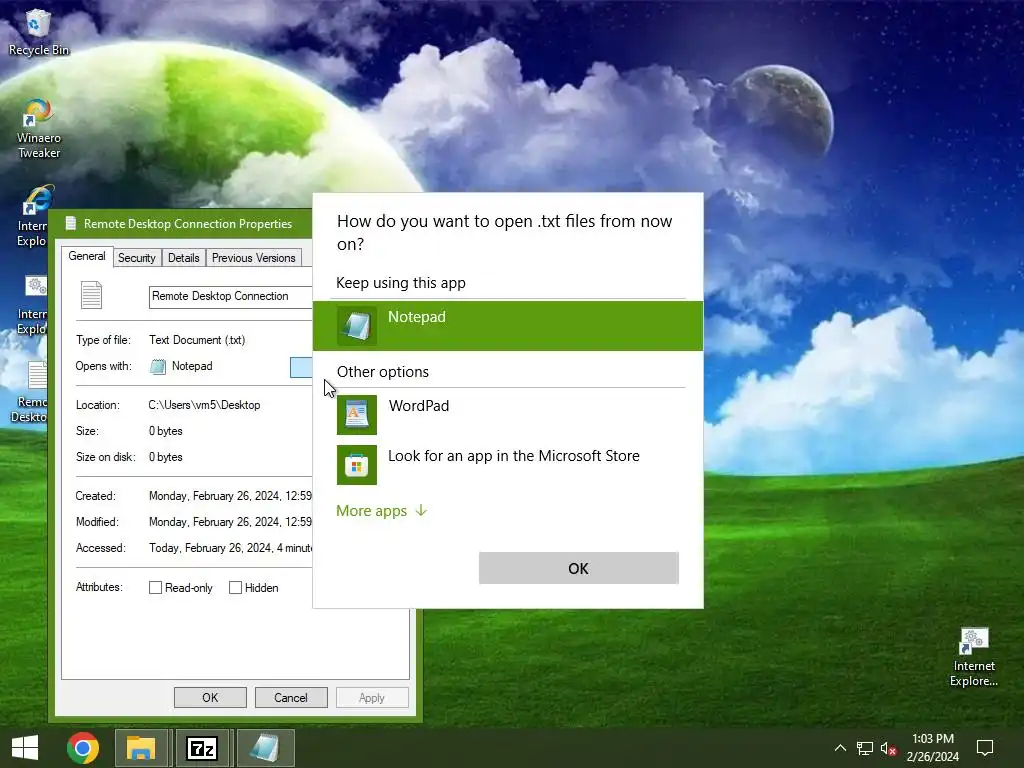Click the How do you want to open heading
The height and width of the screenshot is (768, 1024).
(504, 232)
